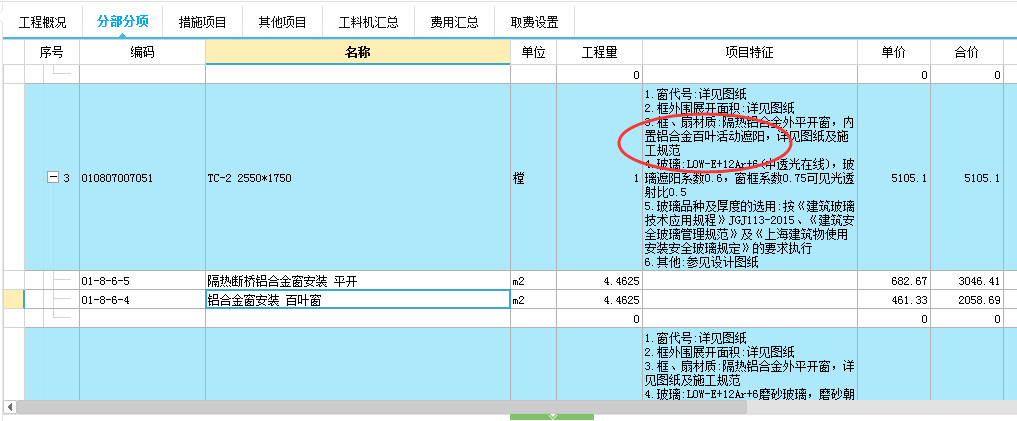Open the 费用汇总 tab
1017x421 pixels.
tap(454, 23)
